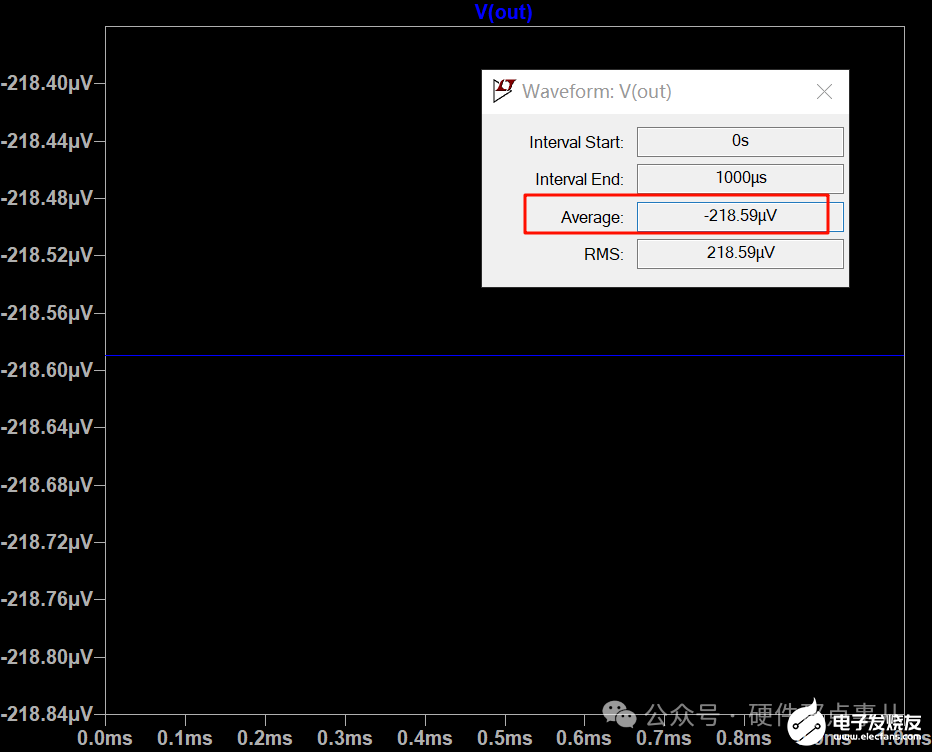Click the -218.40µV y-axis label
Viewport: 932px width, 752px height.
[x=47, y=83]
